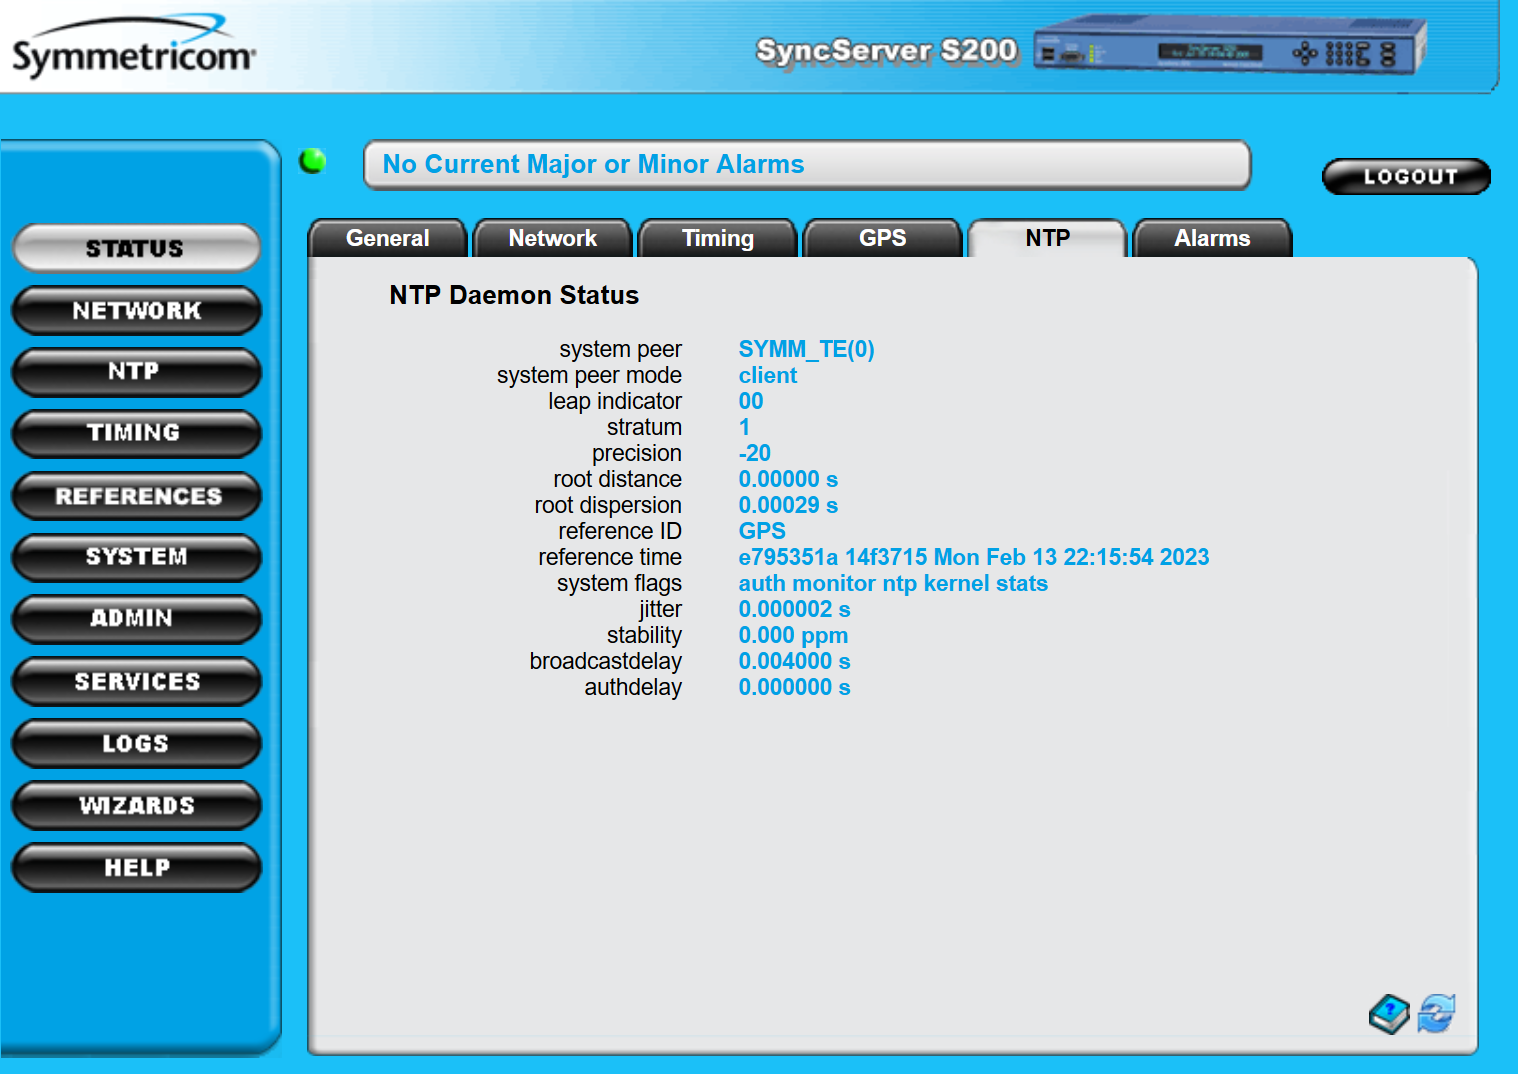
Task: Open the HELP sidebar section
Action: (x=136, y=867)
